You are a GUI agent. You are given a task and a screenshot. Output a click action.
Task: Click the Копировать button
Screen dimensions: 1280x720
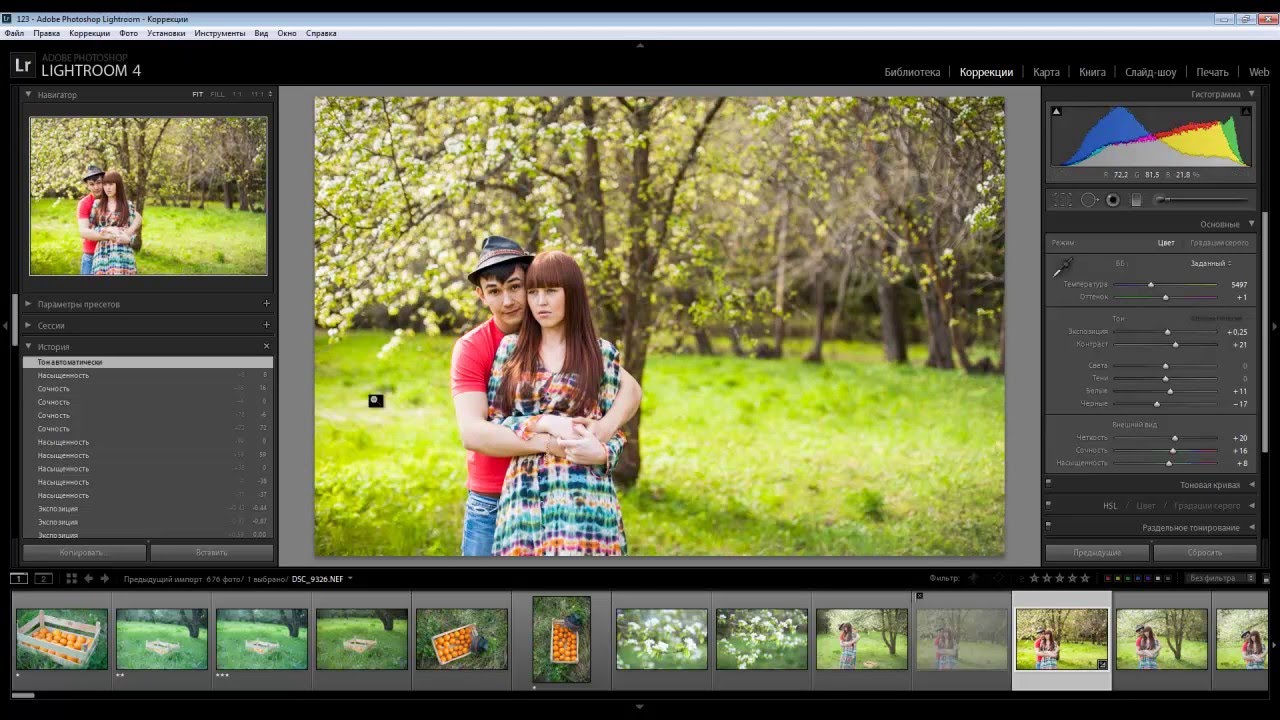[x=85, y=552]
